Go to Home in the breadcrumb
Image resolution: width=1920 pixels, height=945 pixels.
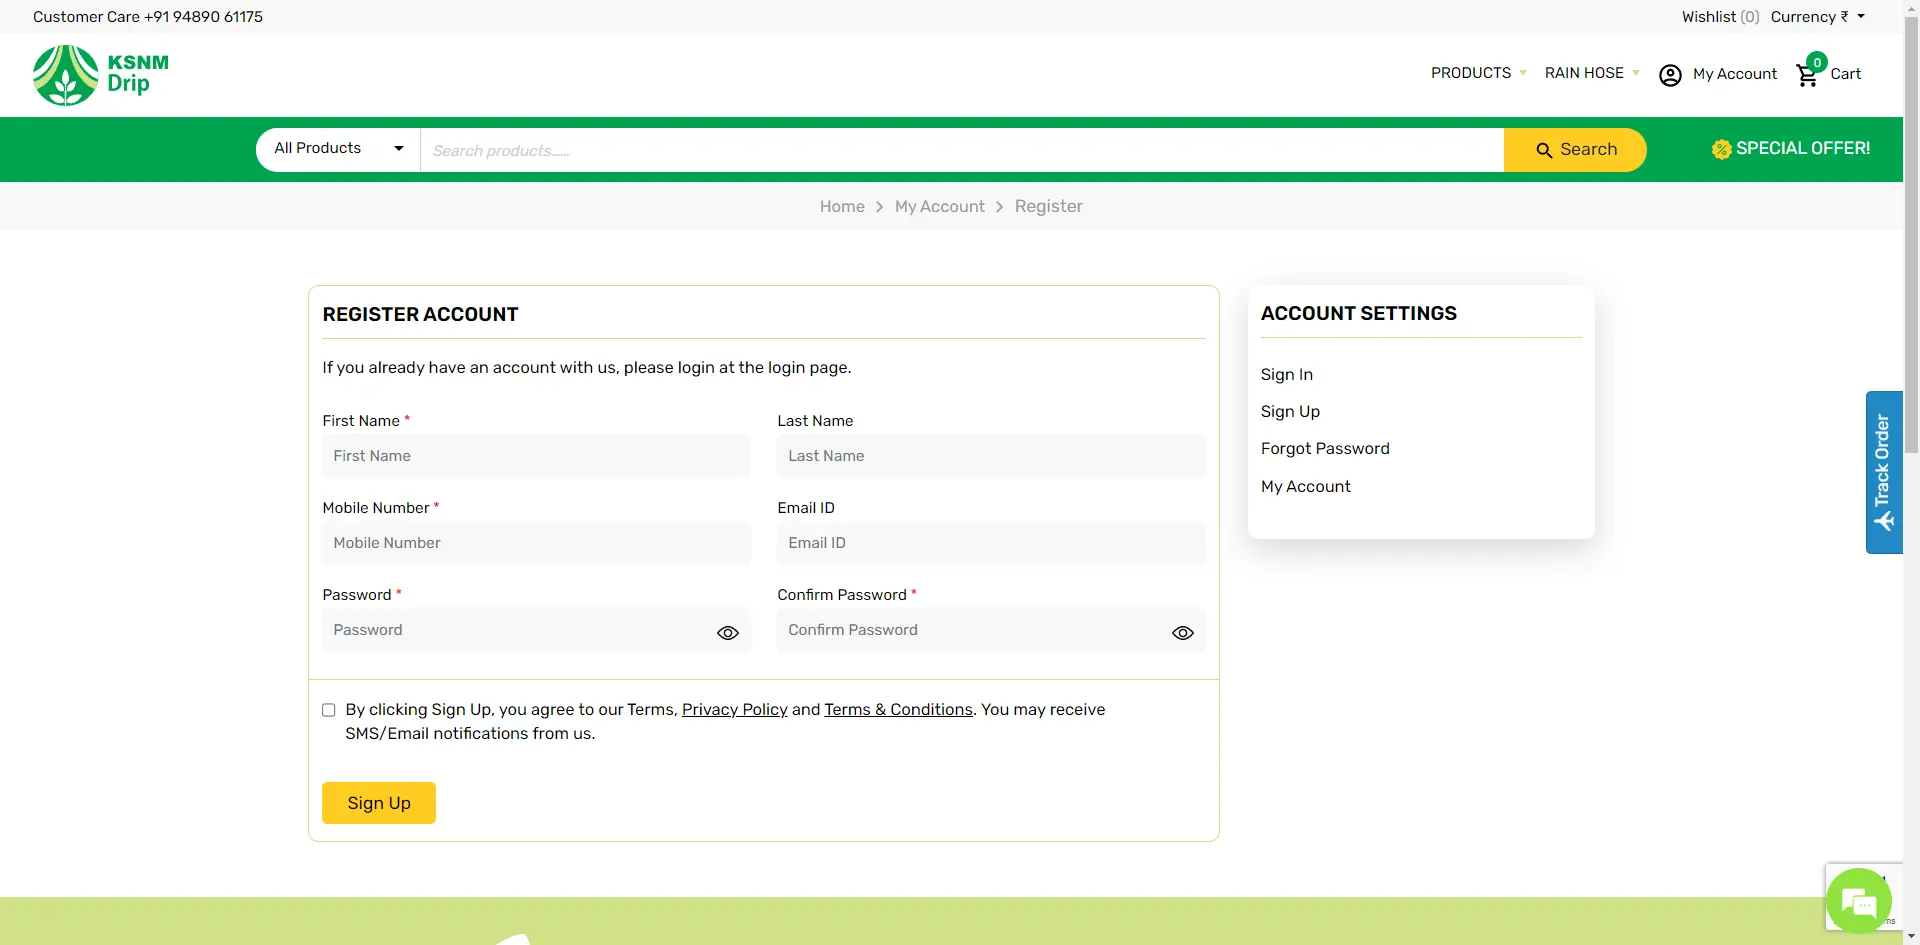pyautogui.click(x=842, y=206)
